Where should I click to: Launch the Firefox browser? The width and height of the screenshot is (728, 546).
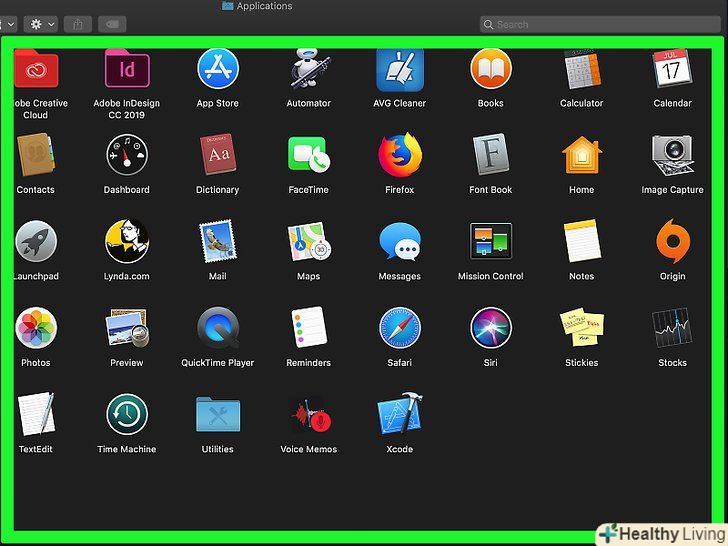(400, 155)
